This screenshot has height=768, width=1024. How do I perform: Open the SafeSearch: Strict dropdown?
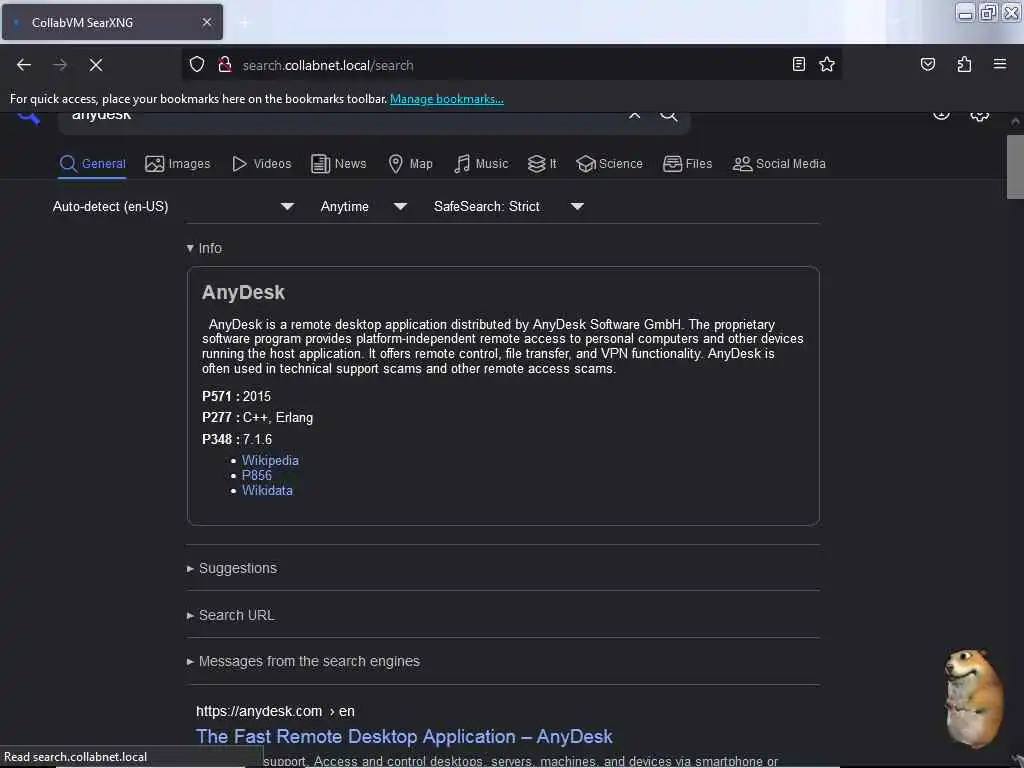[x=509, y=207]
